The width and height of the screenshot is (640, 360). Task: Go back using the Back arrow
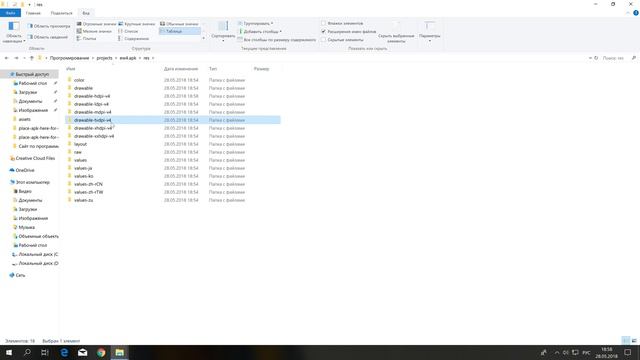pyautogui.click(x=7, y=58)
